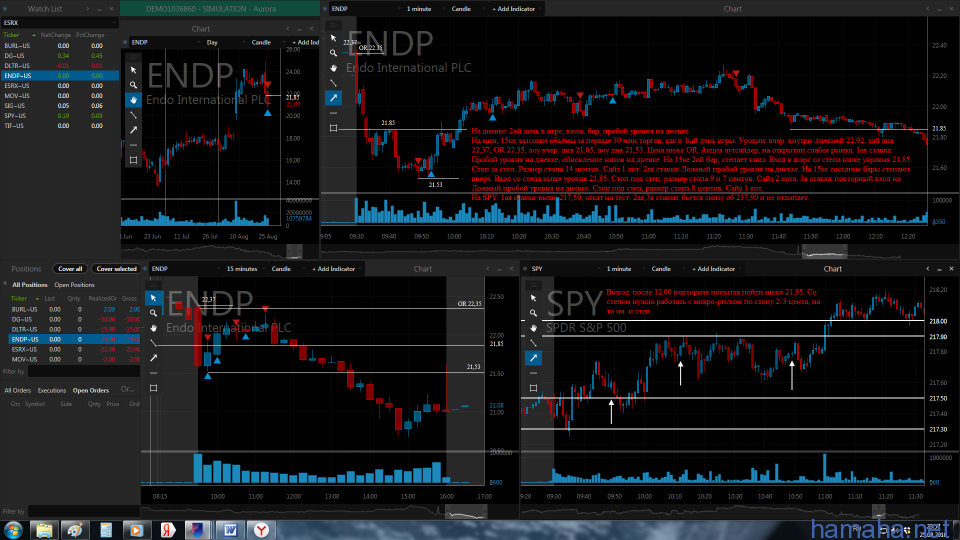This screenshot has width=960, height=540.
Task: Select zoom tool in 15 minutes ENDP chart
Action: [x=153, y=313]
